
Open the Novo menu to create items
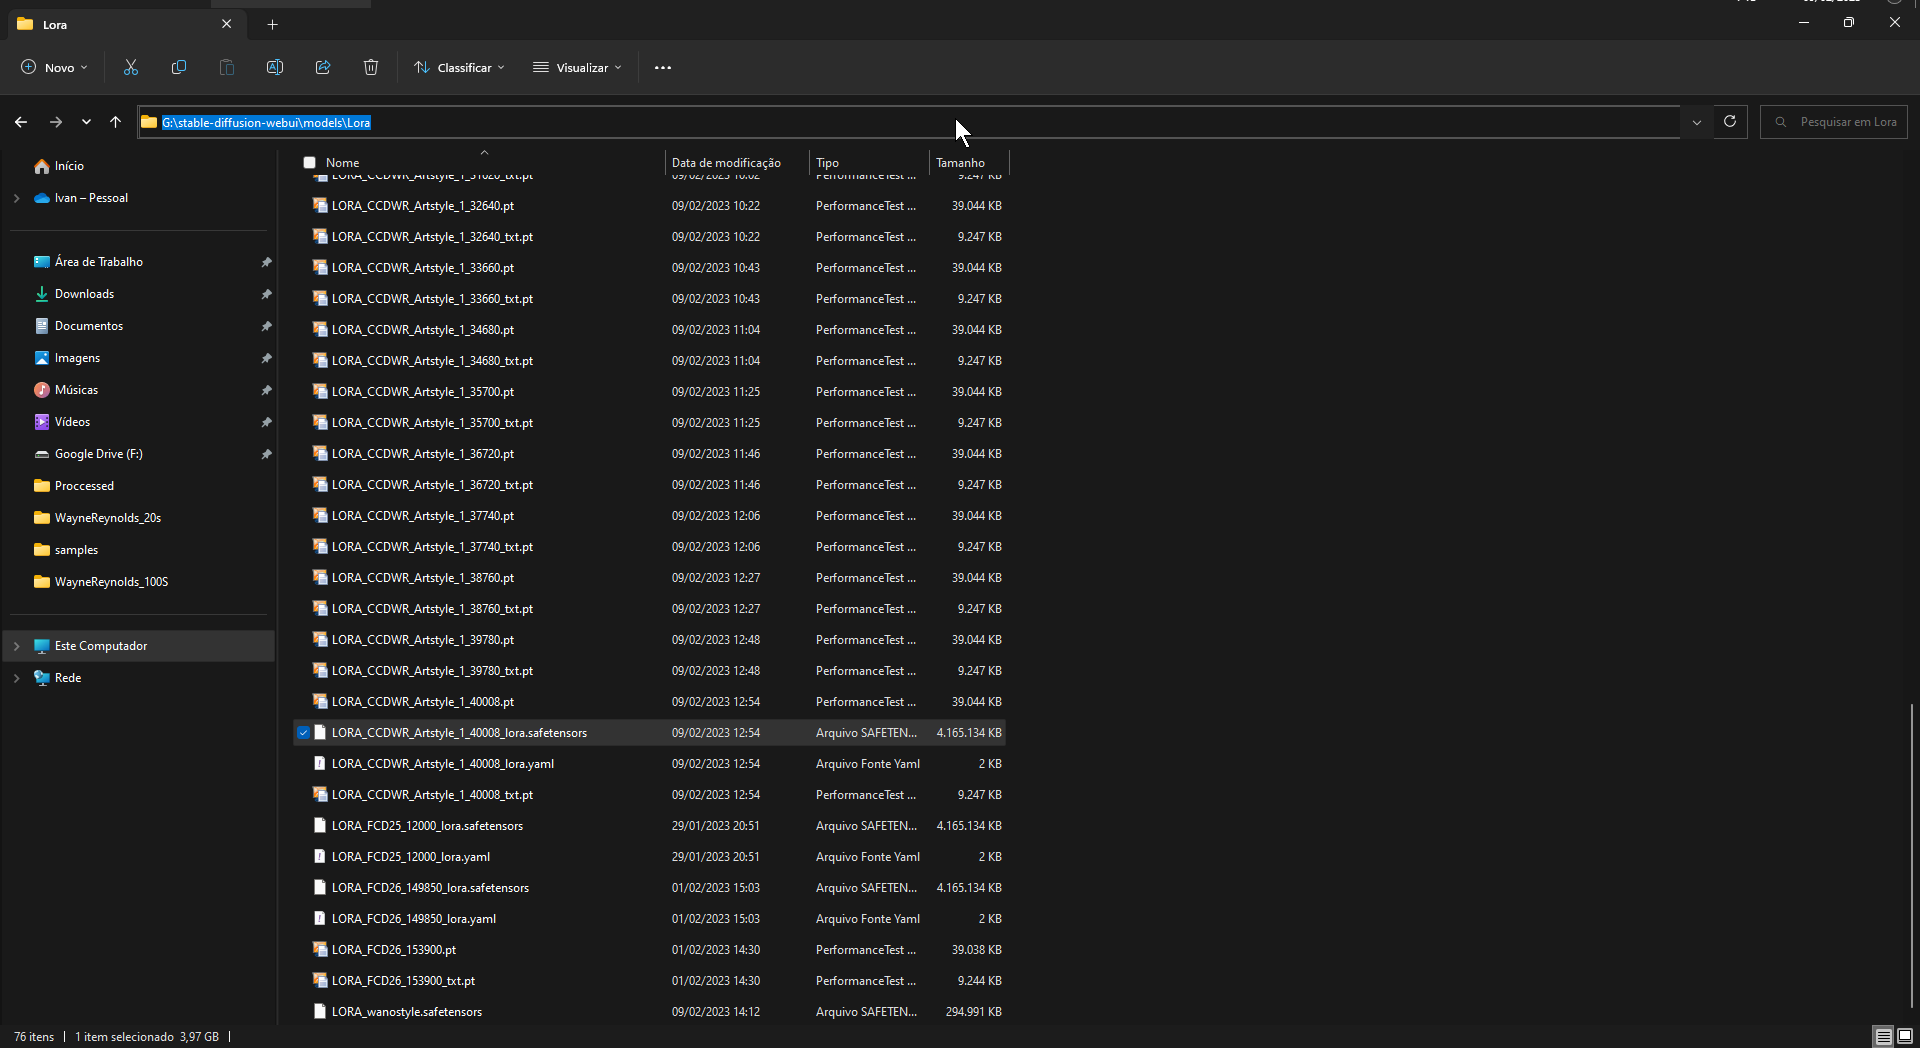[54, 67]
